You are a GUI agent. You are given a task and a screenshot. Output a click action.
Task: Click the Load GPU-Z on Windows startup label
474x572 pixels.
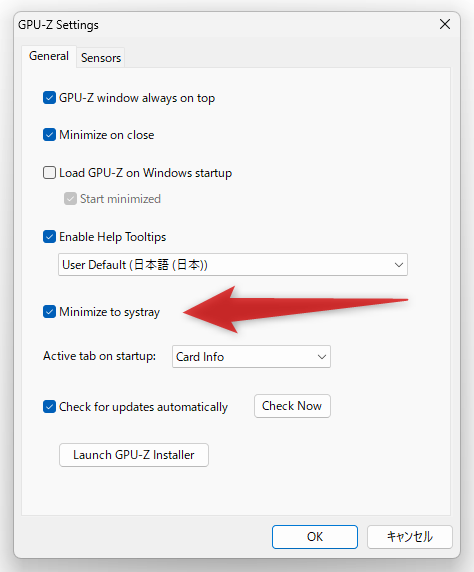pos(146,173)
